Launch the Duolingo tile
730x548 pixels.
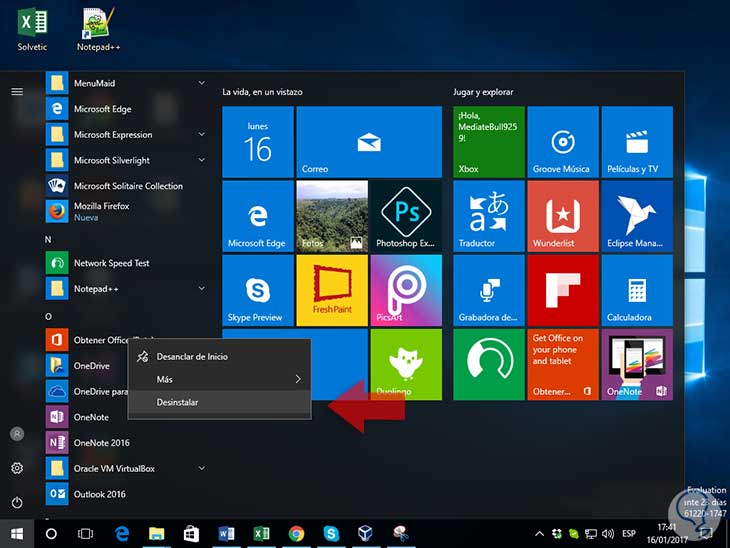click(x=406, y=364)
